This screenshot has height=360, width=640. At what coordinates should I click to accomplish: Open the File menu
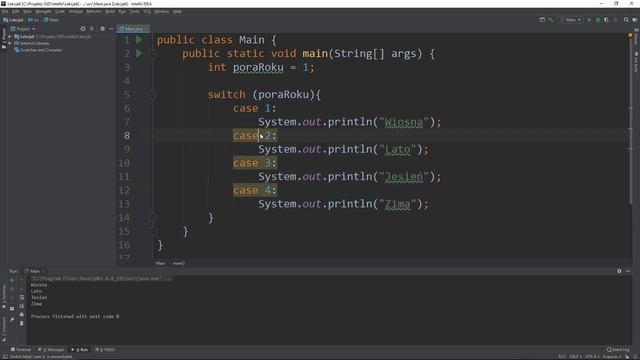(x=5, y=11)
